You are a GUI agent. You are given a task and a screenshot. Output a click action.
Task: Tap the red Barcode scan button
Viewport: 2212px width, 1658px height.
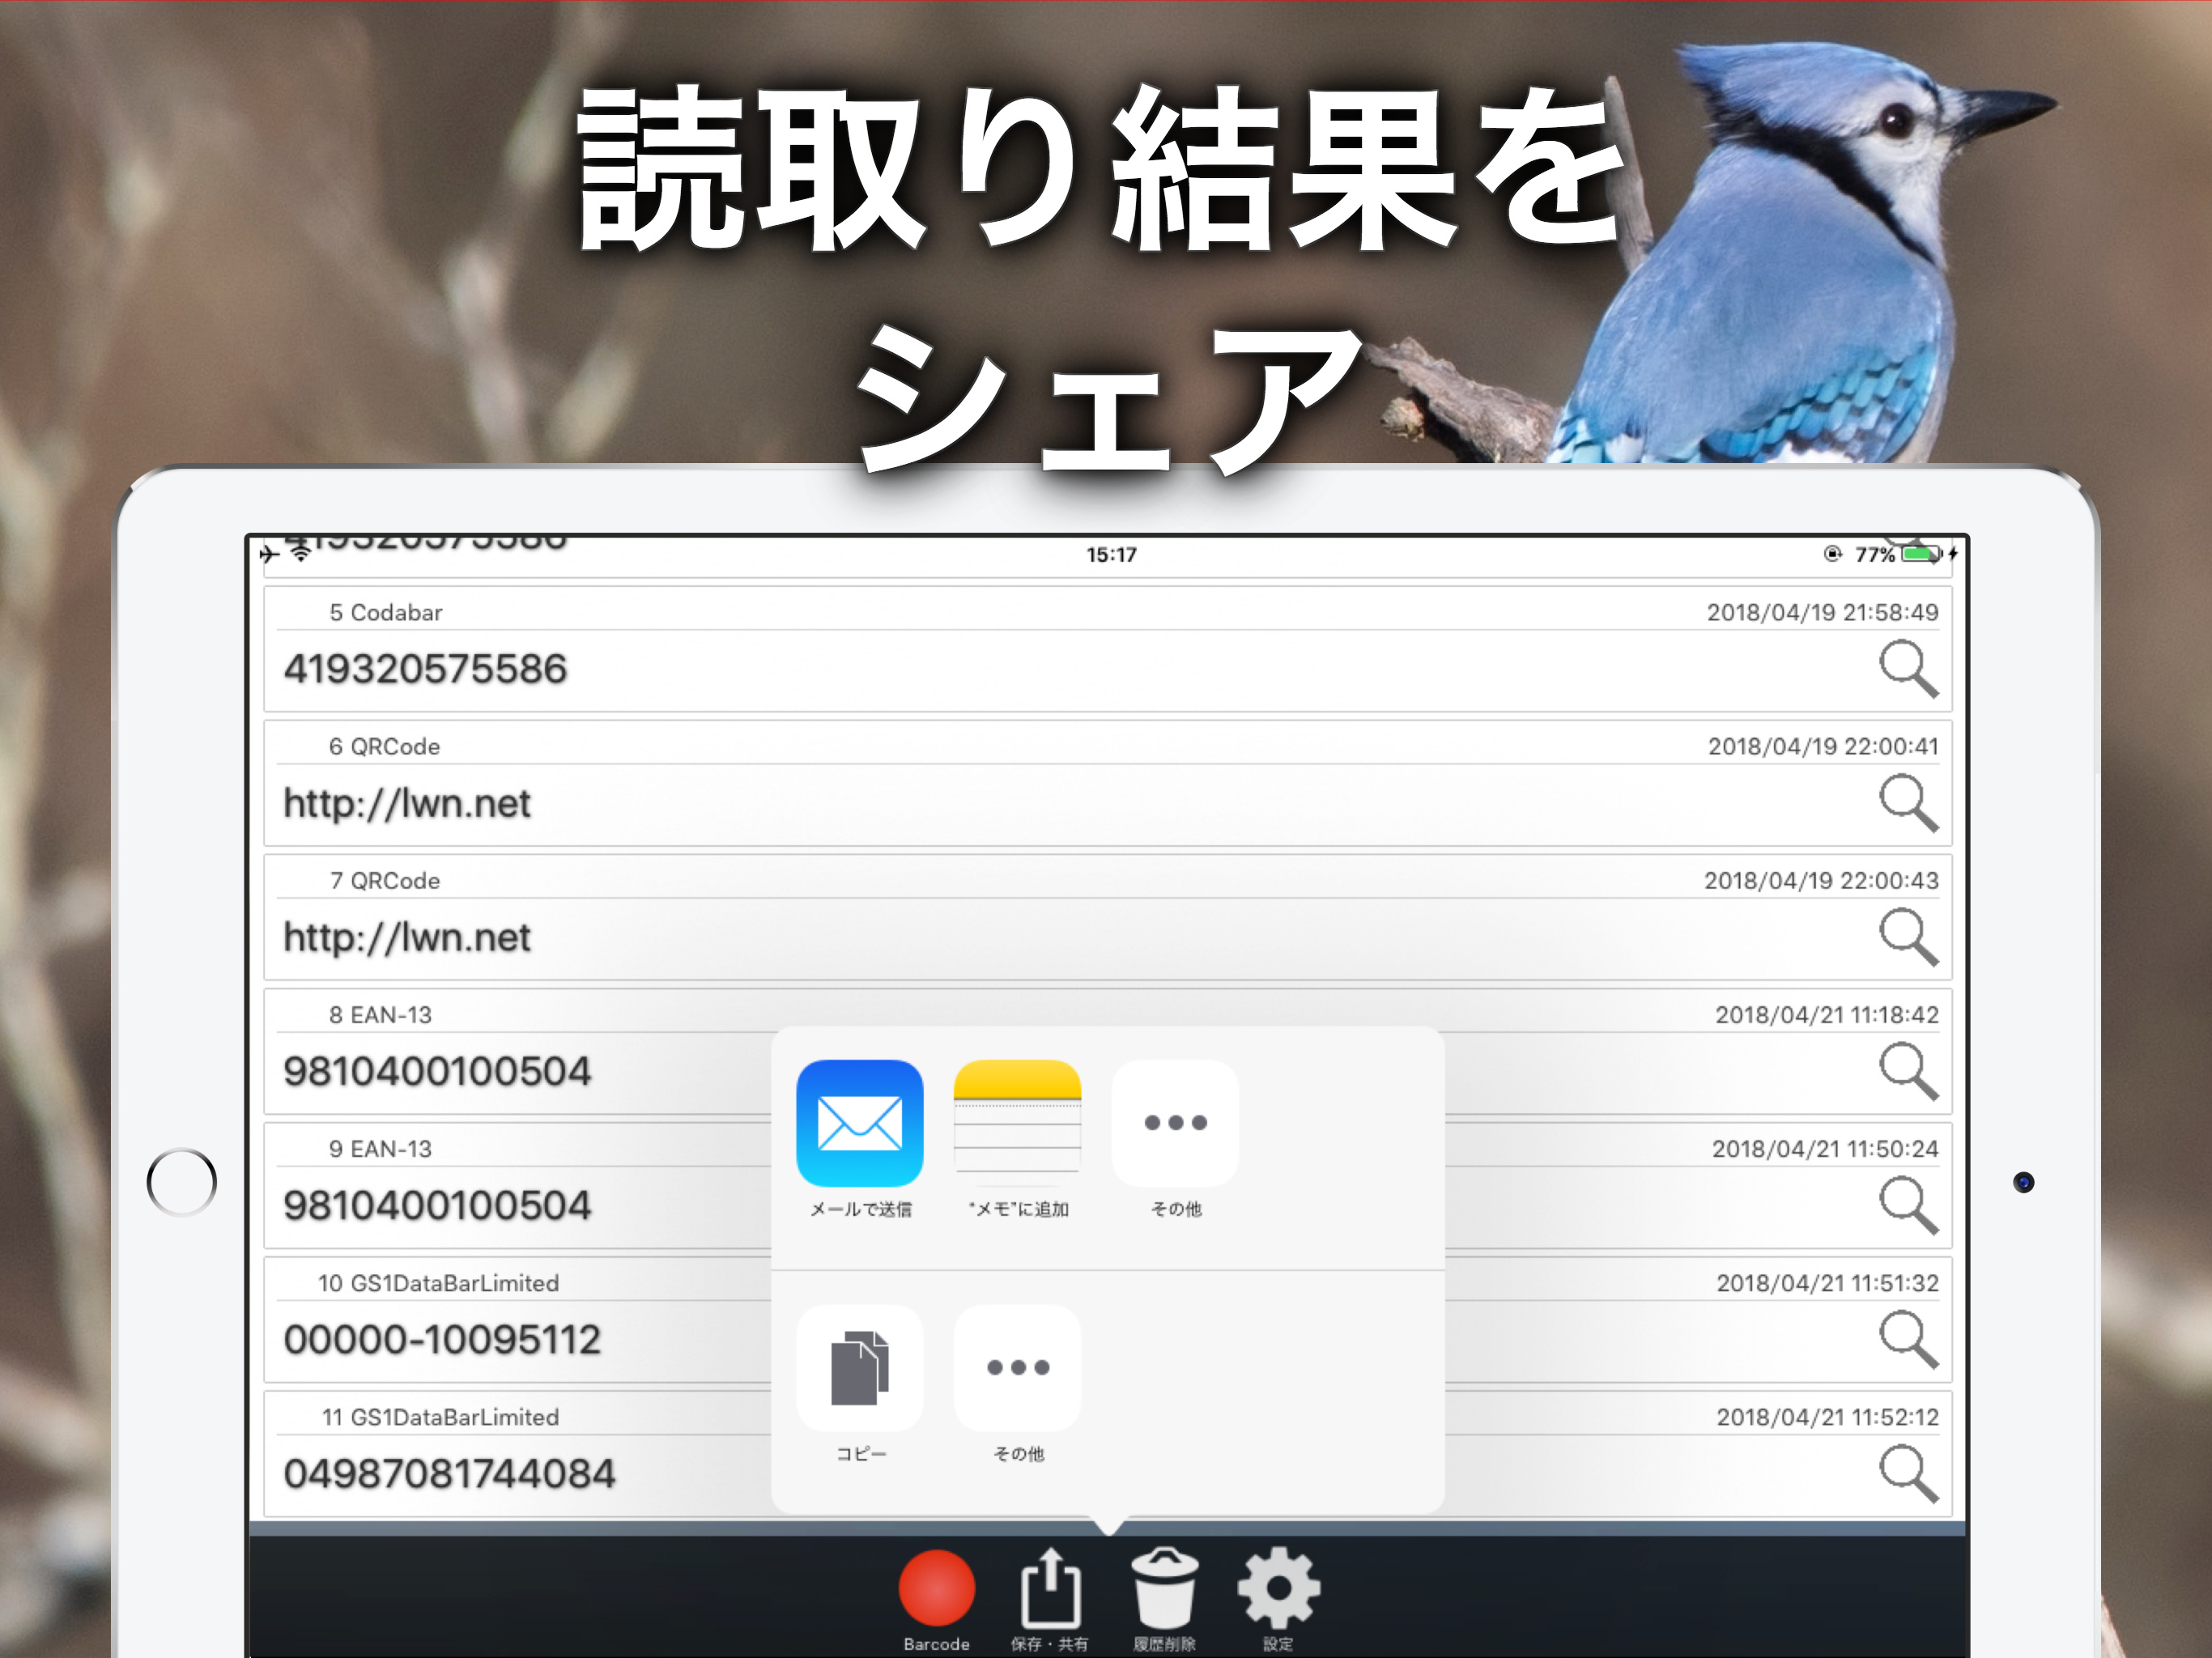936,1588
